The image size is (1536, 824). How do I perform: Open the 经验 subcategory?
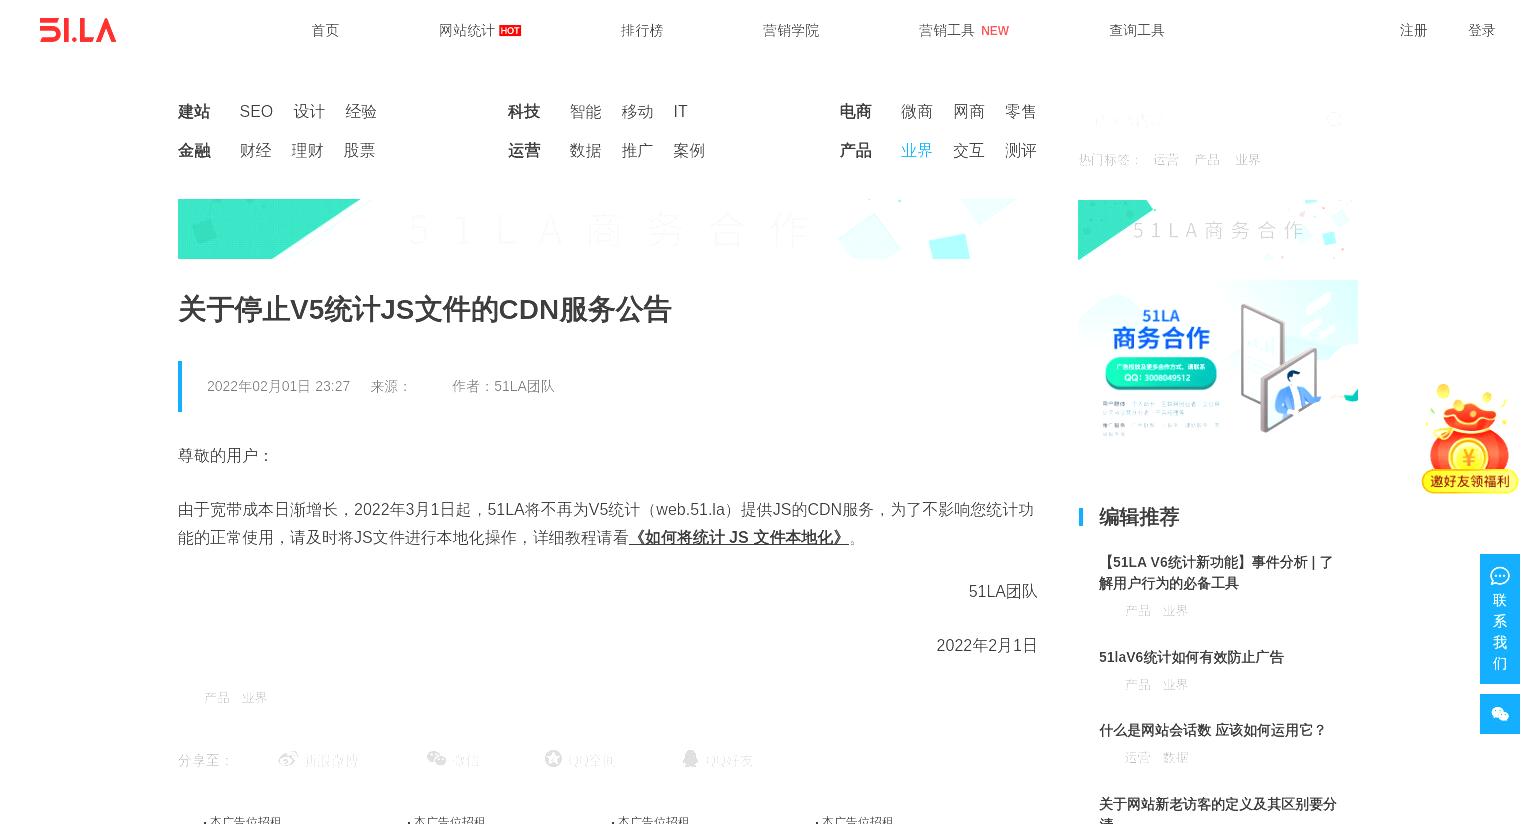click(361, 111)
